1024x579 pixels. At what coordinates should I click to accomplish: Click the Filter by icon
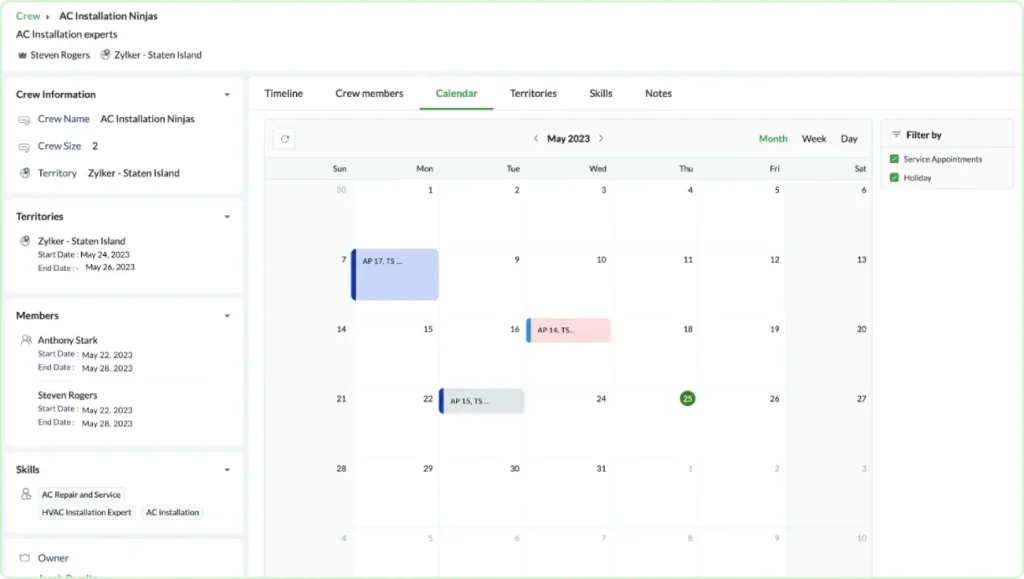pos(896,135)
